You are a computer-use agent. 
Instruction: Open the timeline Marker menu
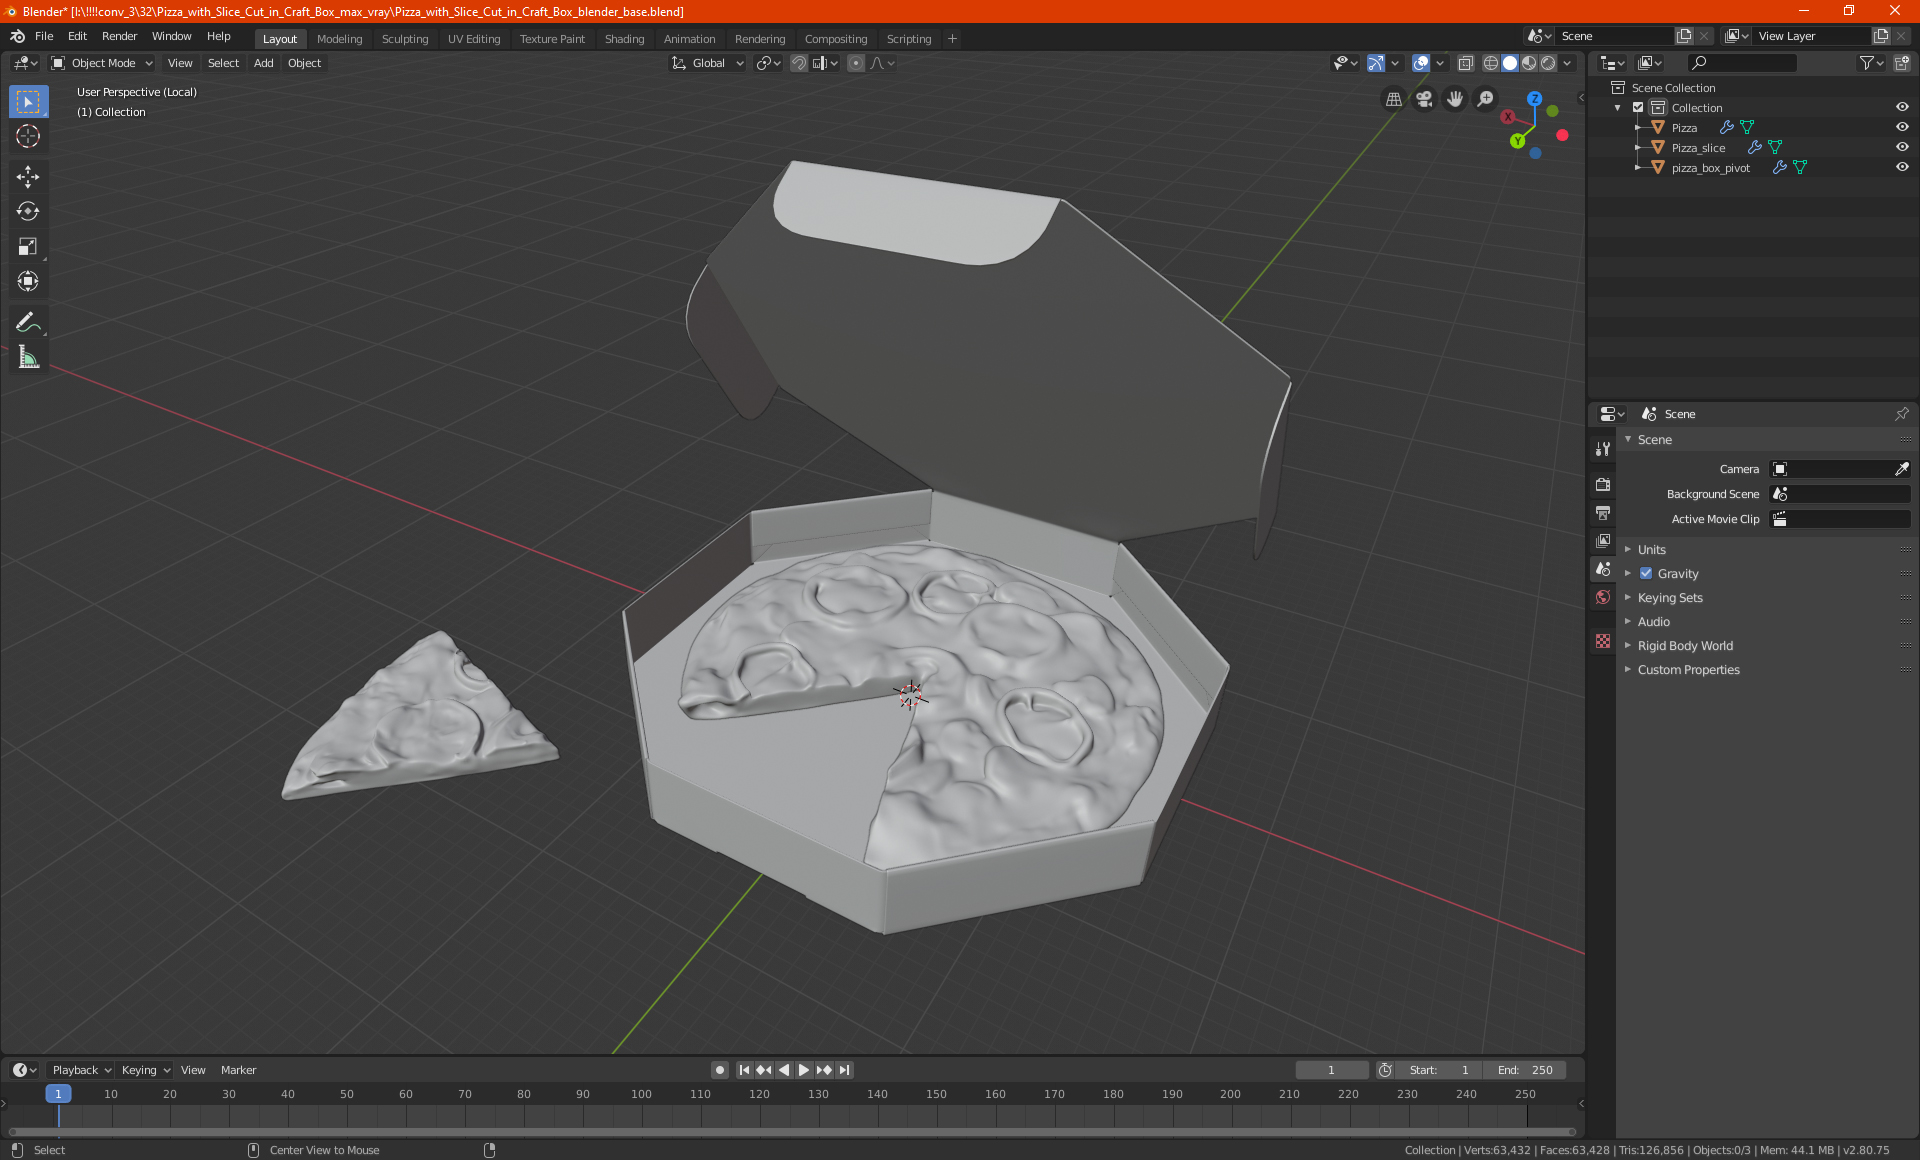click(x=238, y=1070)
